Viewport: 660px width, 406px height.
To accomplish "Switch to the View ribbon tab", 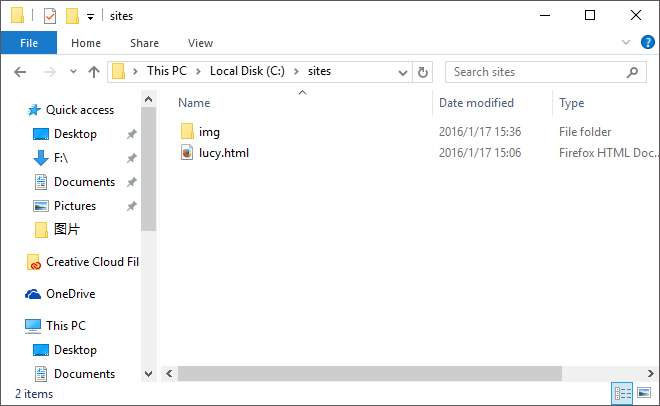I will (x=200, y=43).
